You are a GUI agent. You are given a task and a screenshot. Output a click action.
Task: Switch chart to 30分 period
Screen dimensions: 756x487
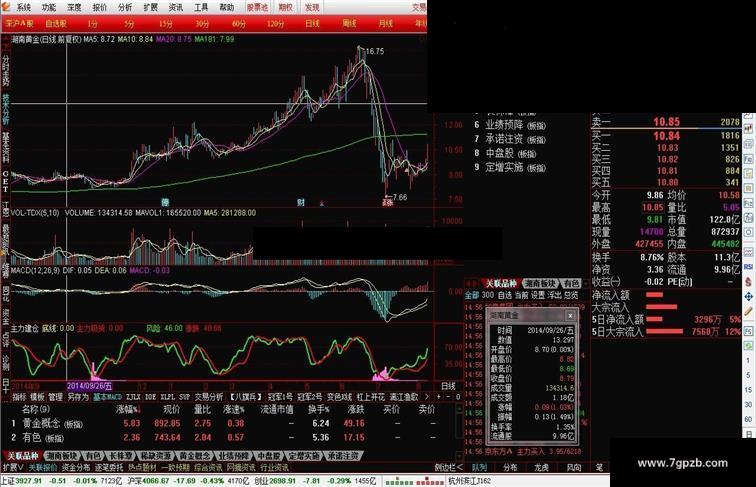(x=202, y=23)
